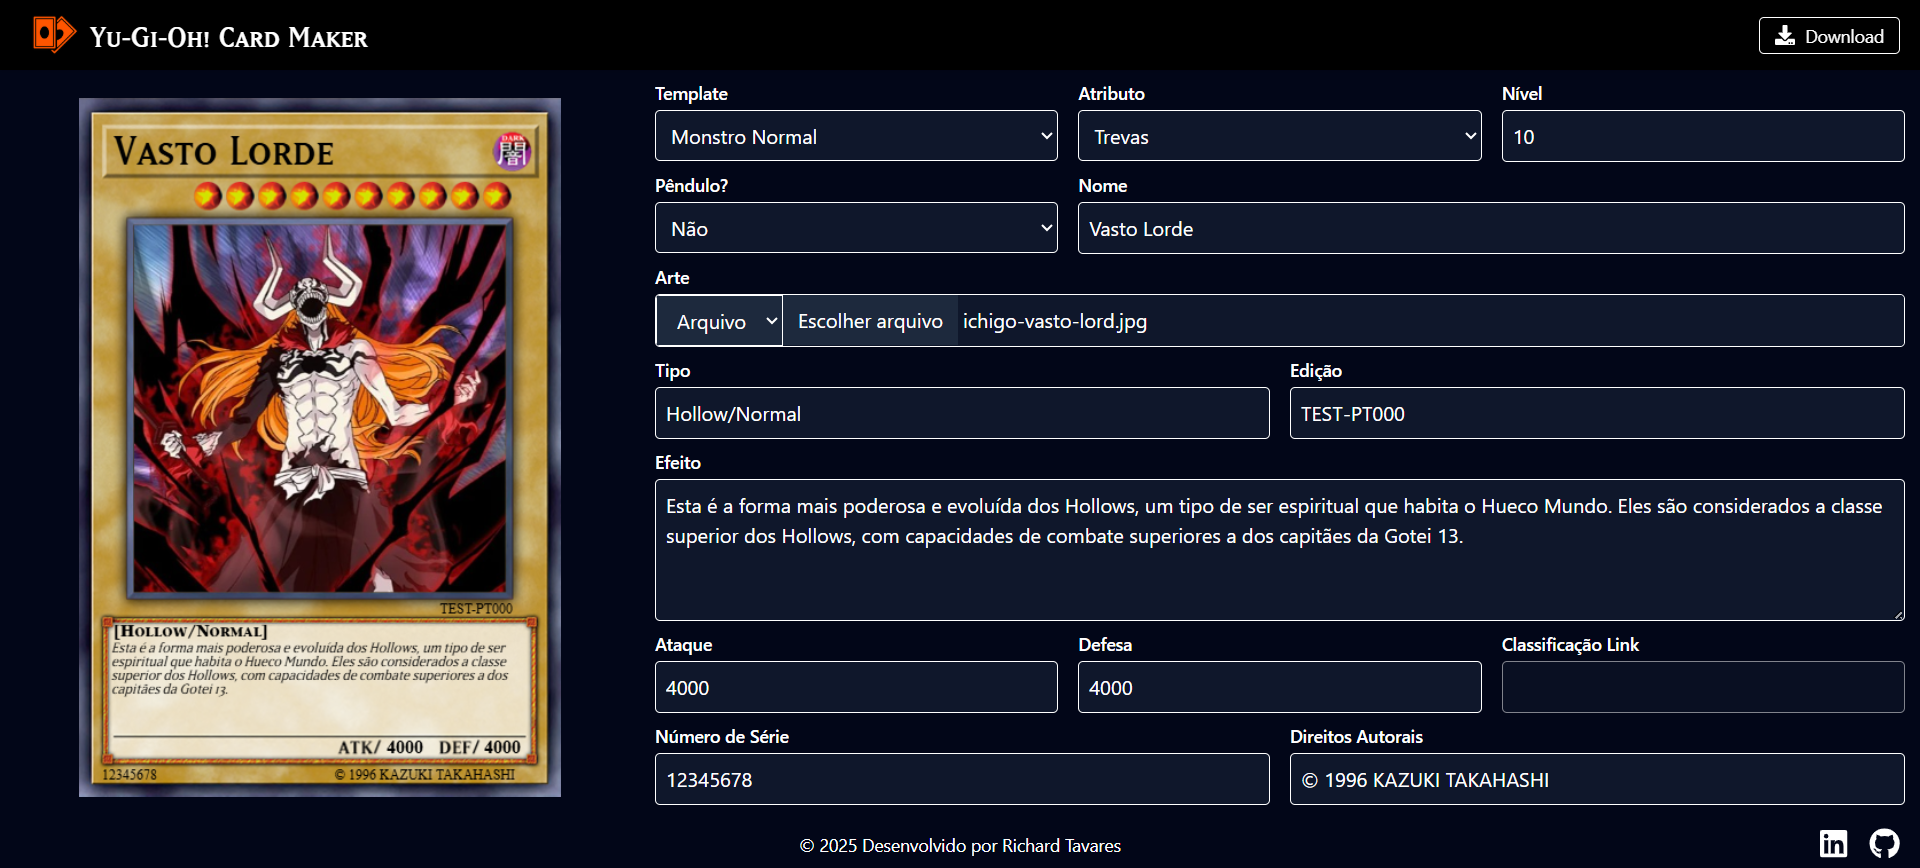Focus the Direitos Autorais field
This screenshot has width=1920, height=868.
(x=1597, y=779)
